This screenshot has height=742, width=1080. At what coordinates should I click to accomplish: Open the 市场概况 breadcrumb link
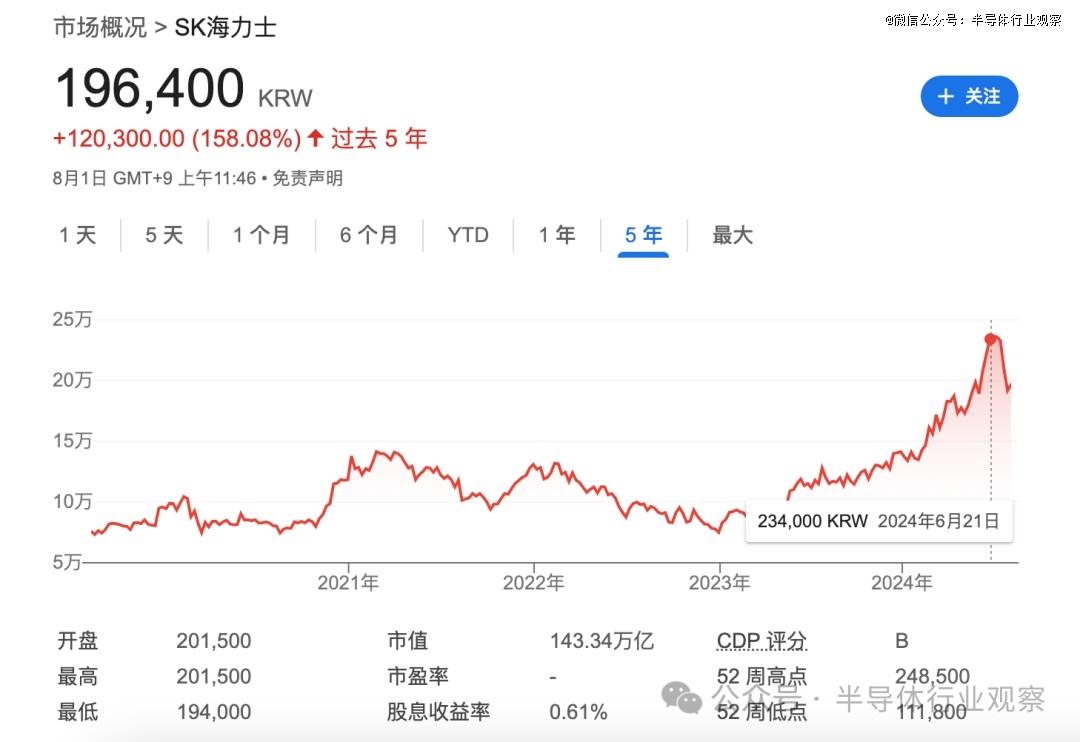point(101,28)
